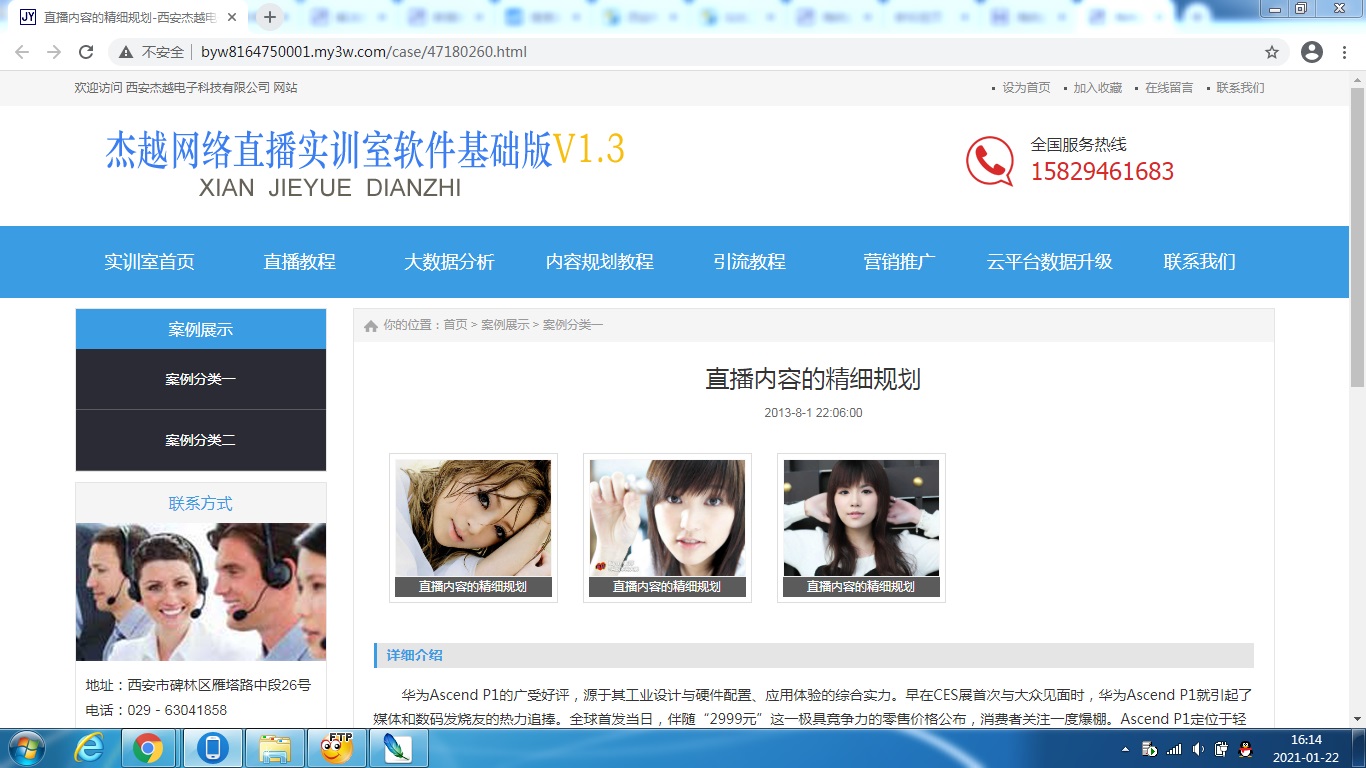Open 直播教程 navigation menu item
Image resolution: width=1366 pixels, height=768 pixels.
pyautogui.click(x=299, y=262)
